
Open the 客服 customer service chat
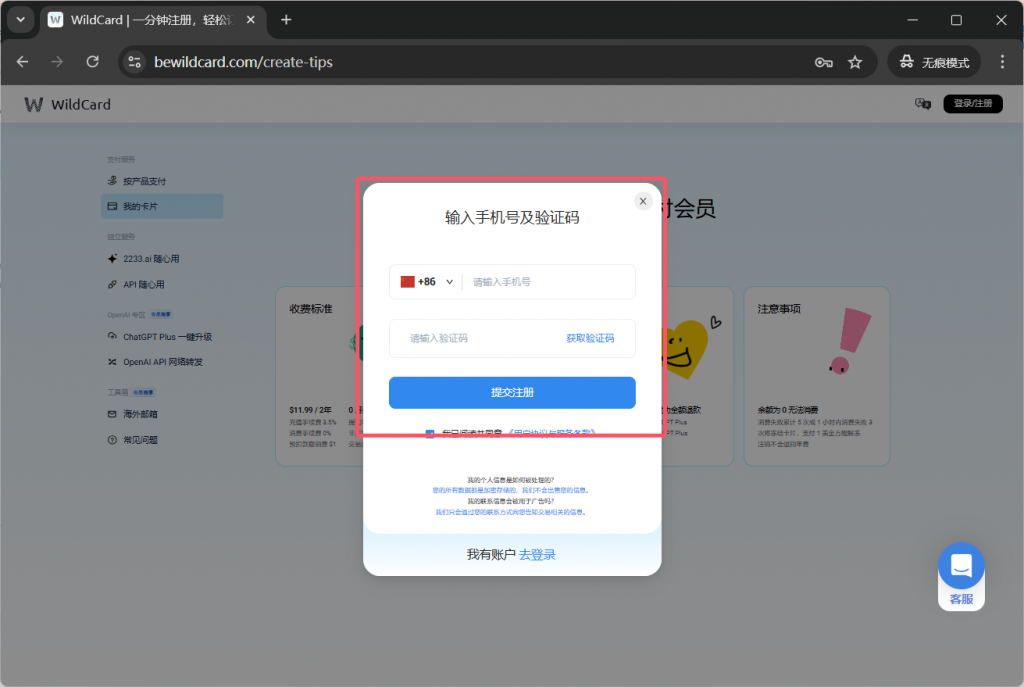[961, 577]
